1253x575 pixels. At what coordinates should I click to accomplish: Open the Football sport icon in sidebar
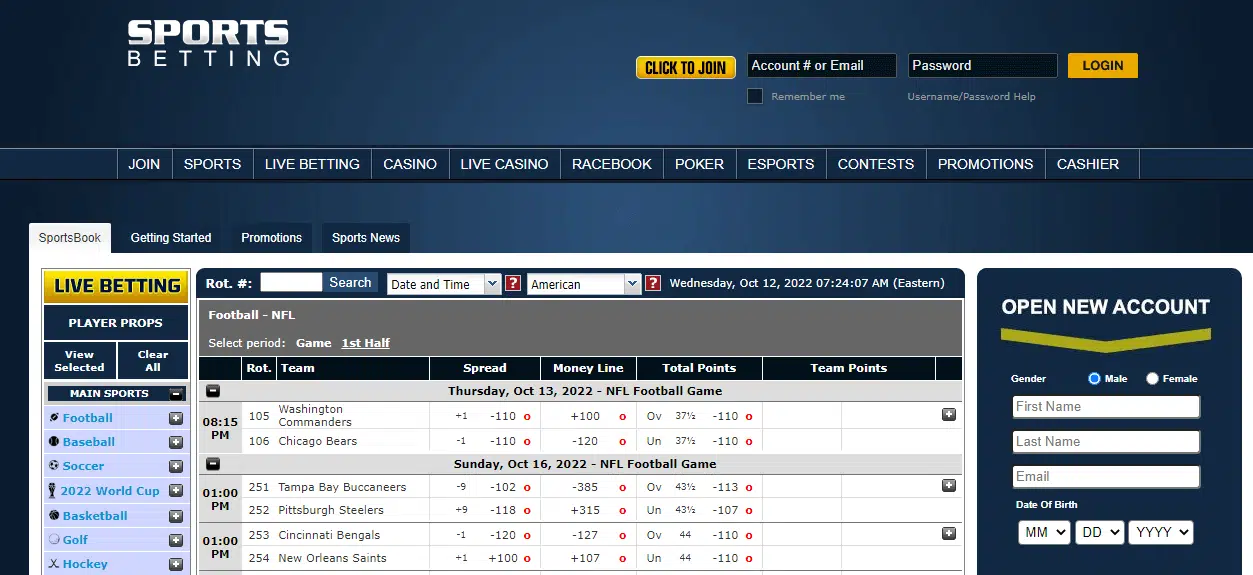(x=54, y=418)
